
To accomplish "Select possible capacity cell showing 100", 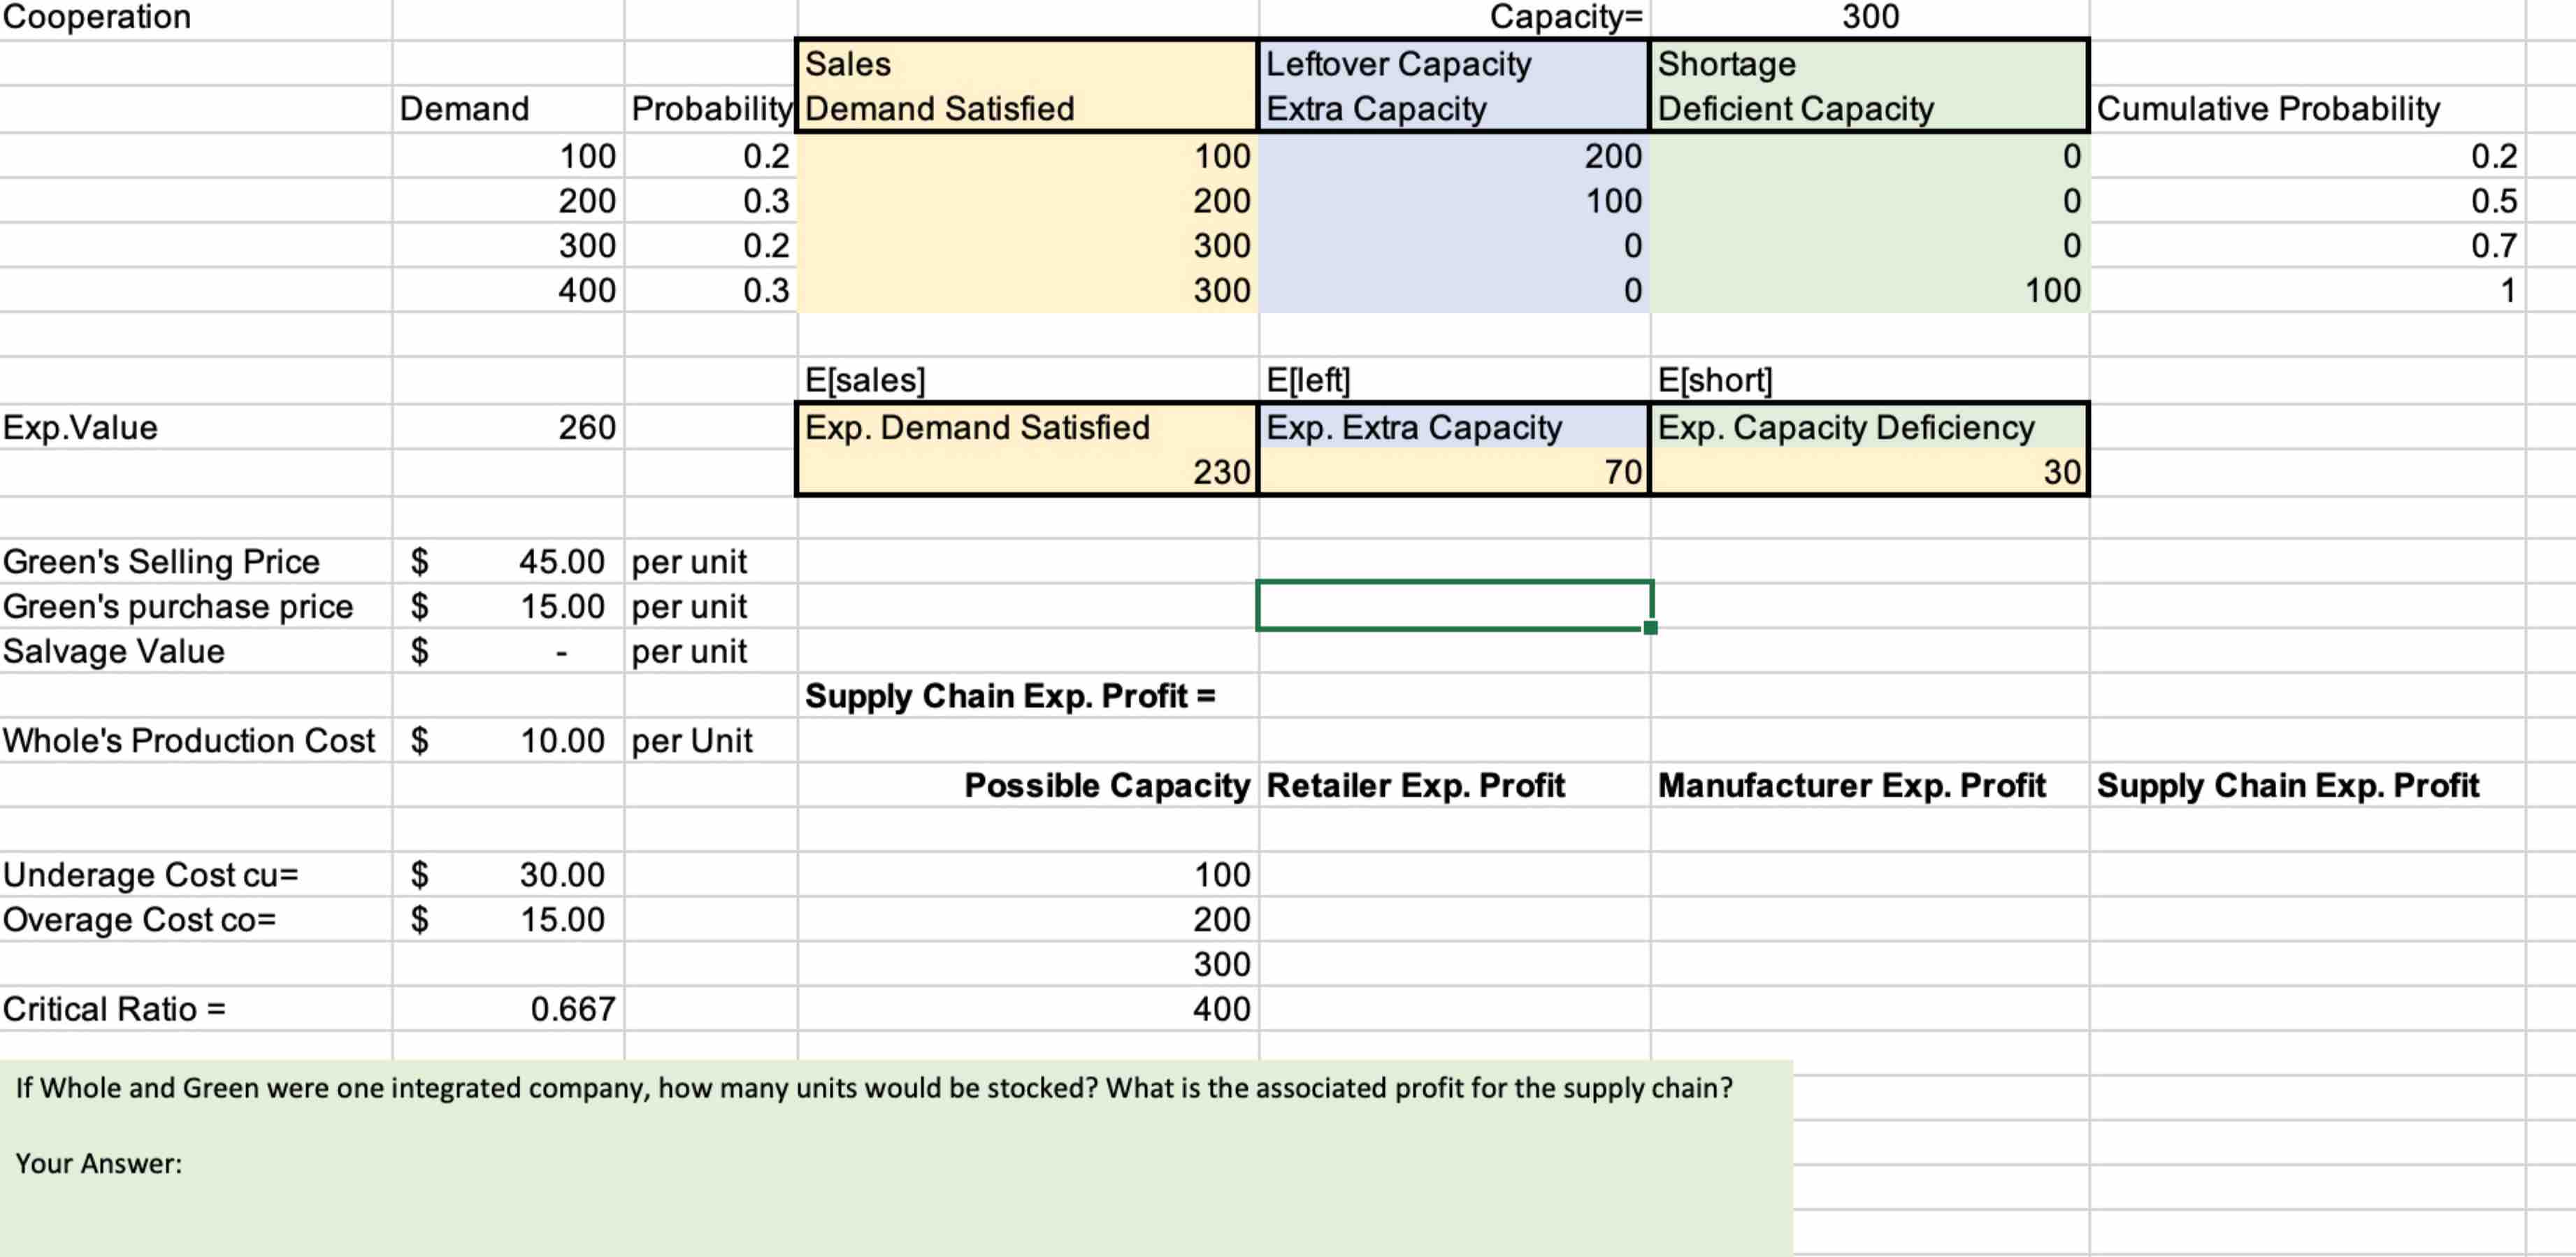I will 1027,874.
